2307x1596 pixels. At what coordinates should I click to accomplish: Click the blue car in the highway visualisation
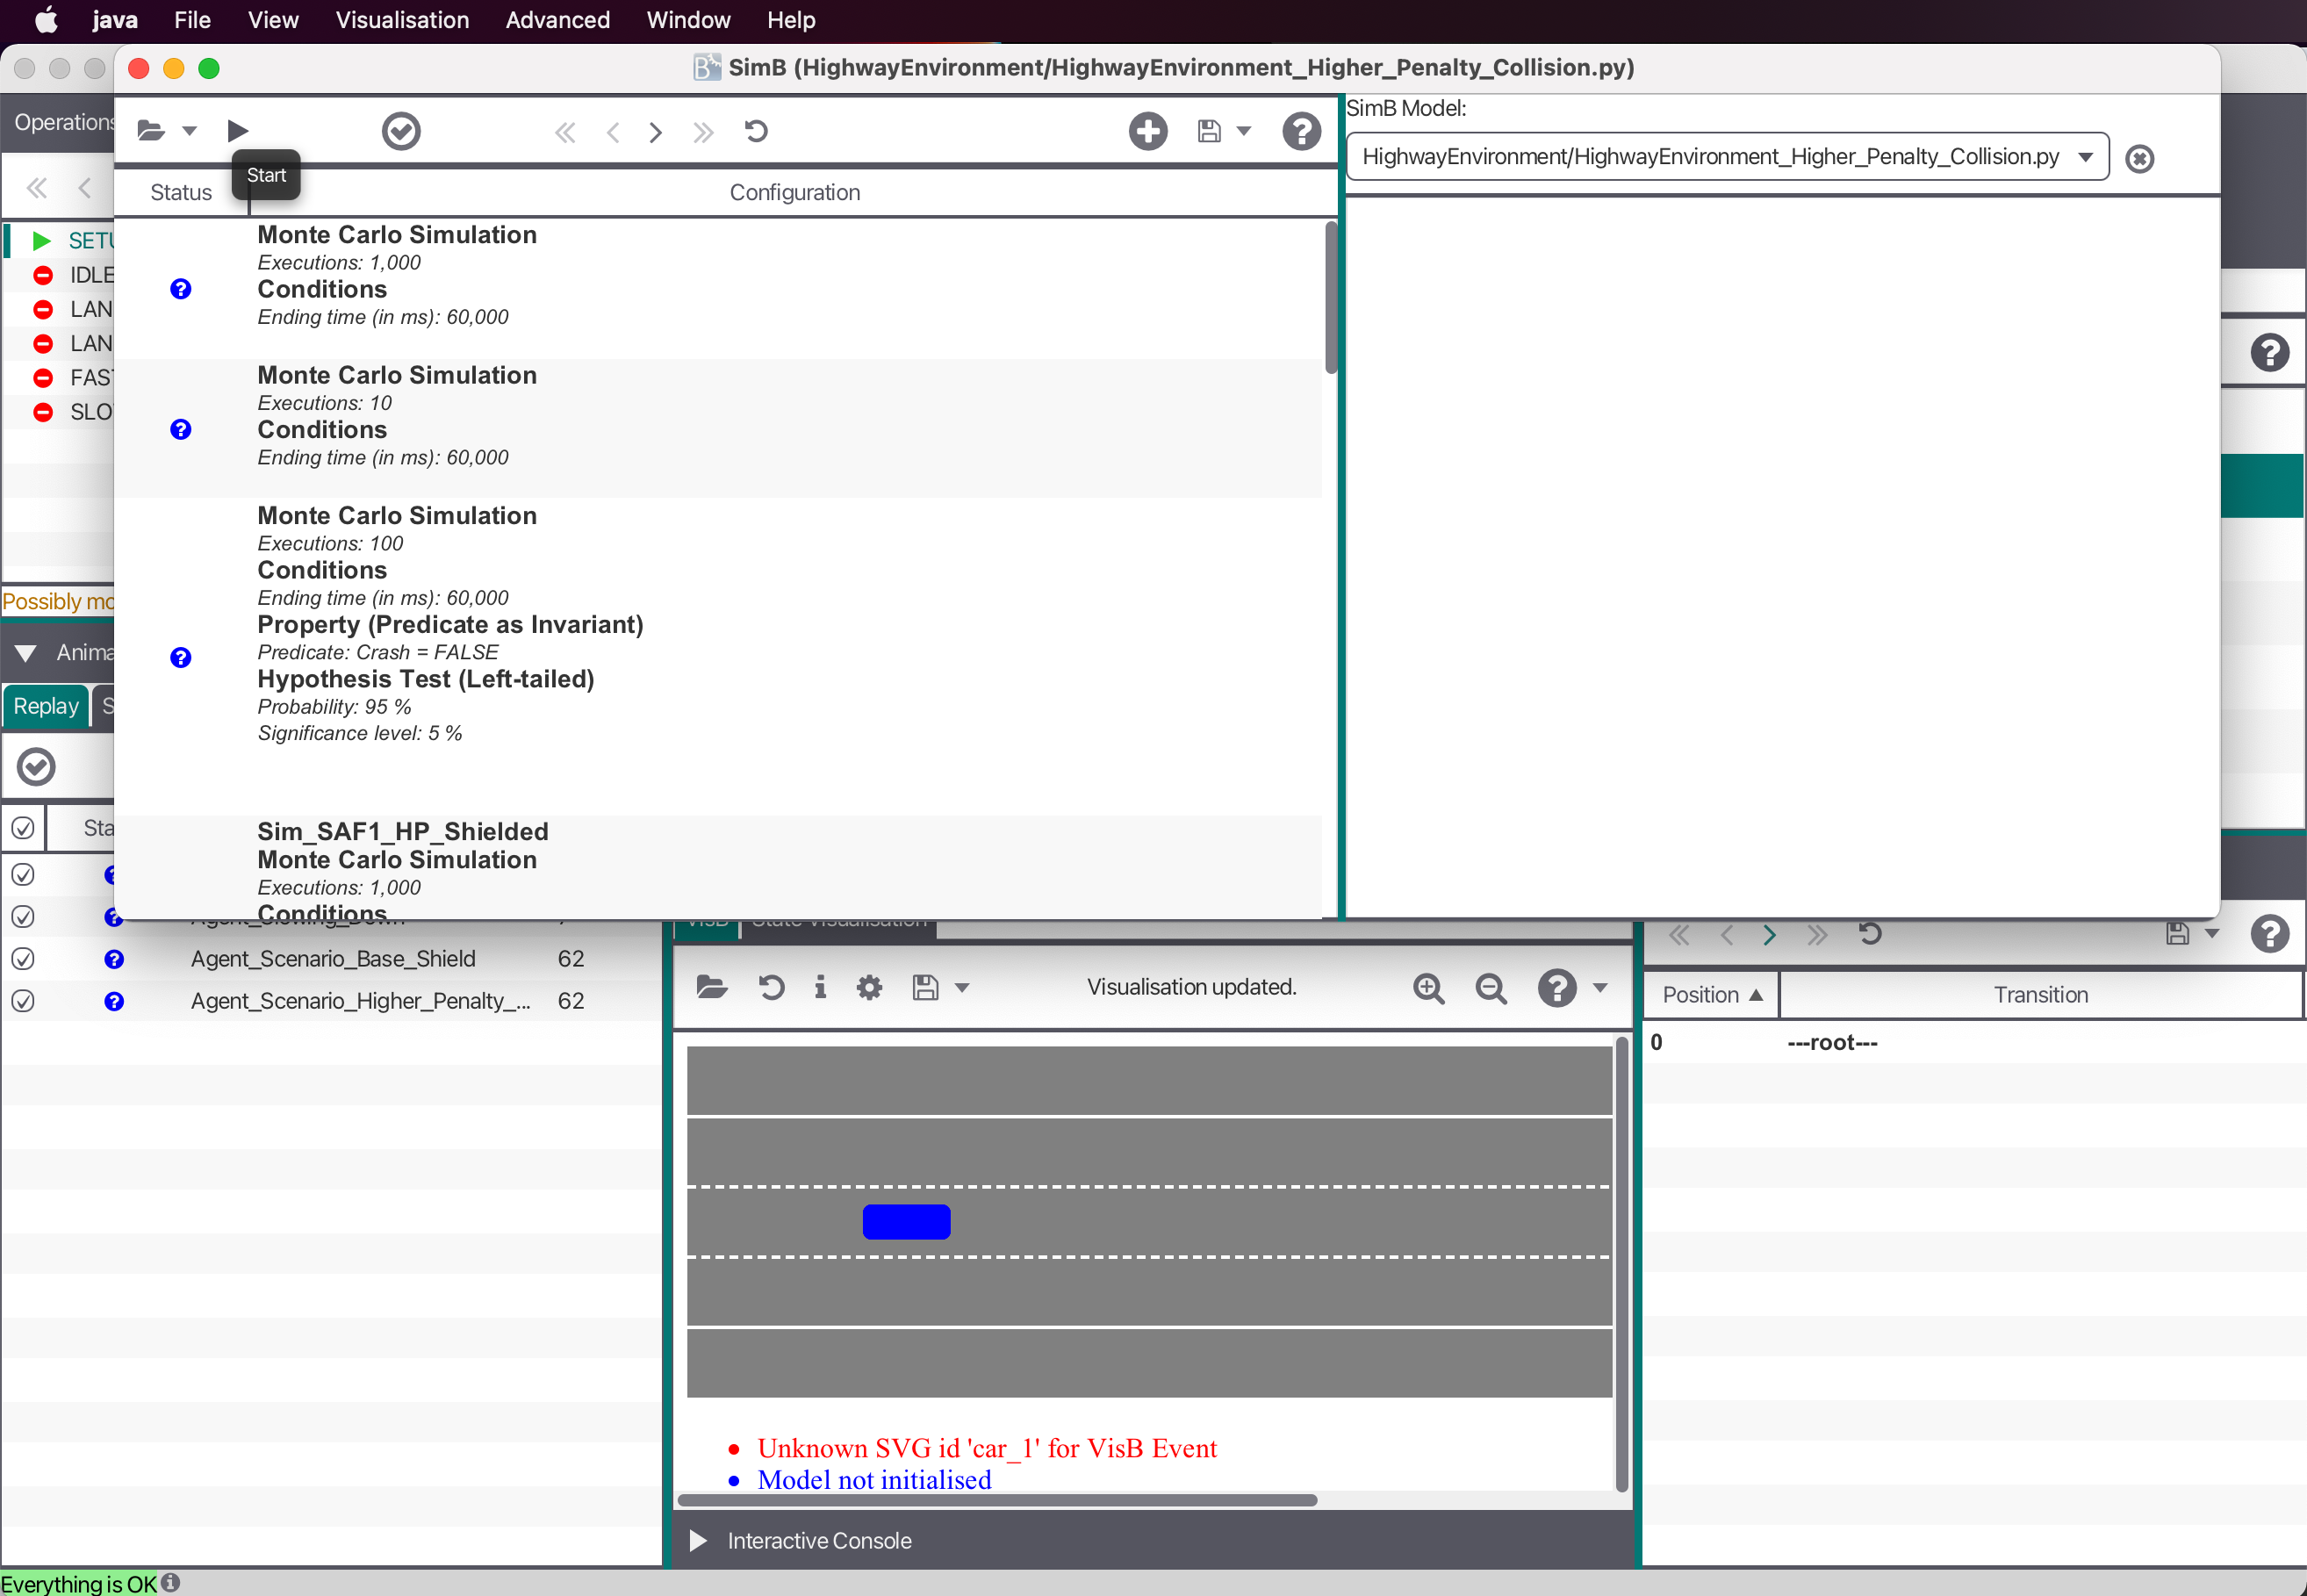click(906, 1222)
